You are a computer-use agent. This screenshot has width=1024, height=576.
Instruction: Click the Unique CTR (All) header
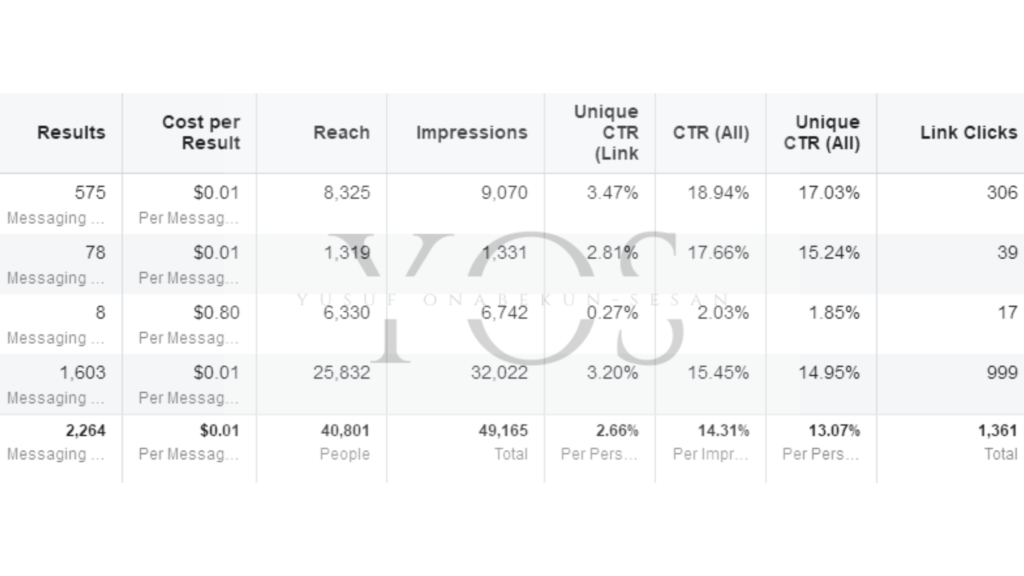822,133
